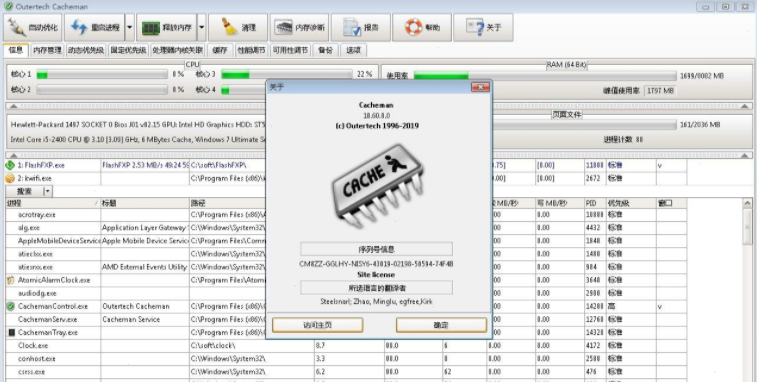This screenshot has width=757, height=382.
Task: Click the AtomicAlarmClock.exe process icon
Action: coord(11,280)
